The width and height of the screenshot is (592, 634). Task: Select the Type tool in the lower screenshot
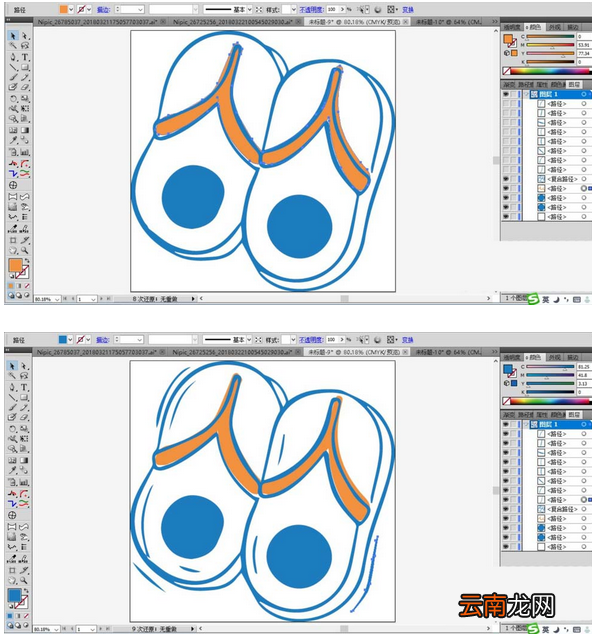point(24,387)
